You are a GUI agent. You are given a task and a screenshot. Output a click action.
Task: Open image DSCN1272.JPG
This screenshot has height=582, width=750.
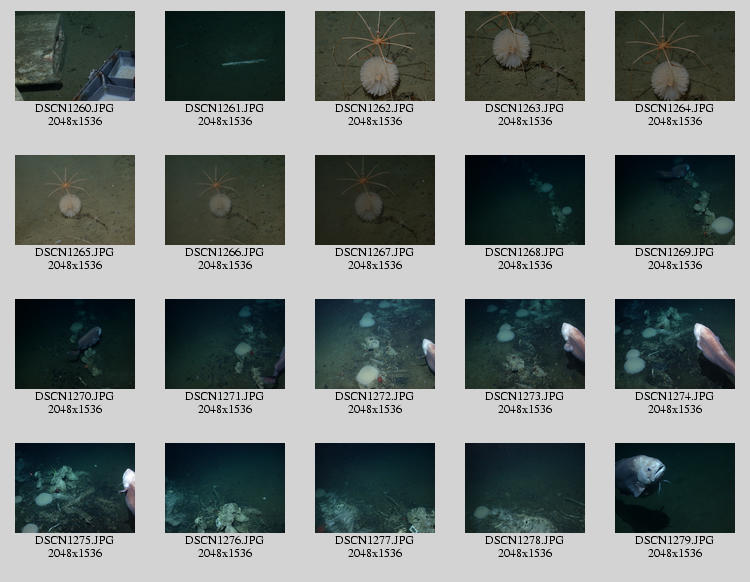tap(375, 344)
